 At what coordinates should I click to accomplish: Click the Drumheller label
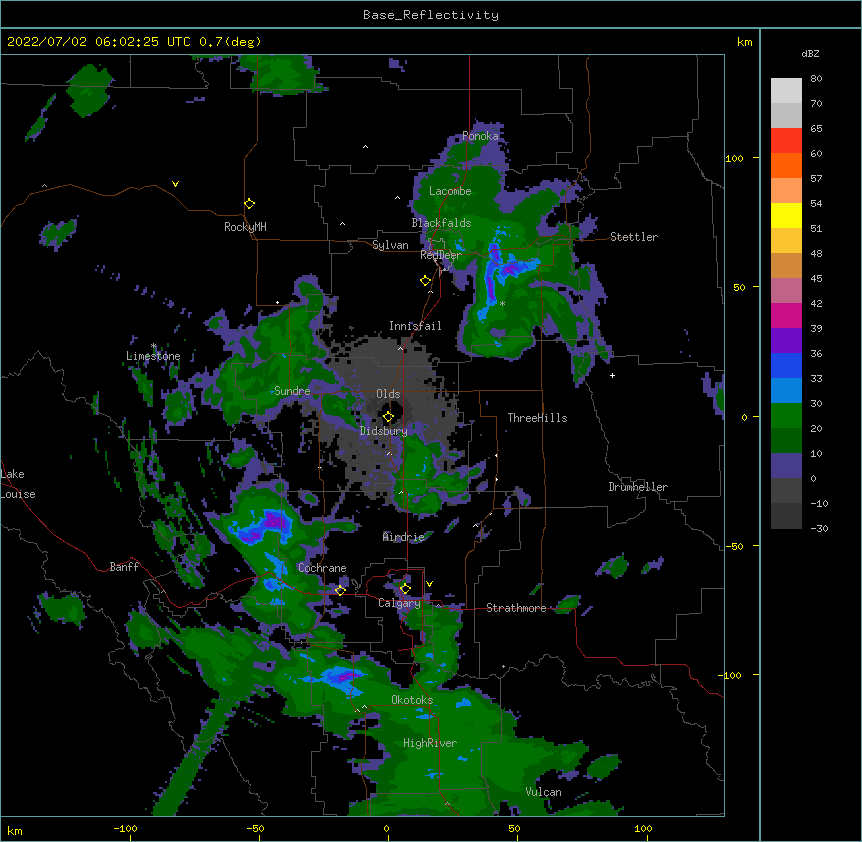[x=638, y=487]
